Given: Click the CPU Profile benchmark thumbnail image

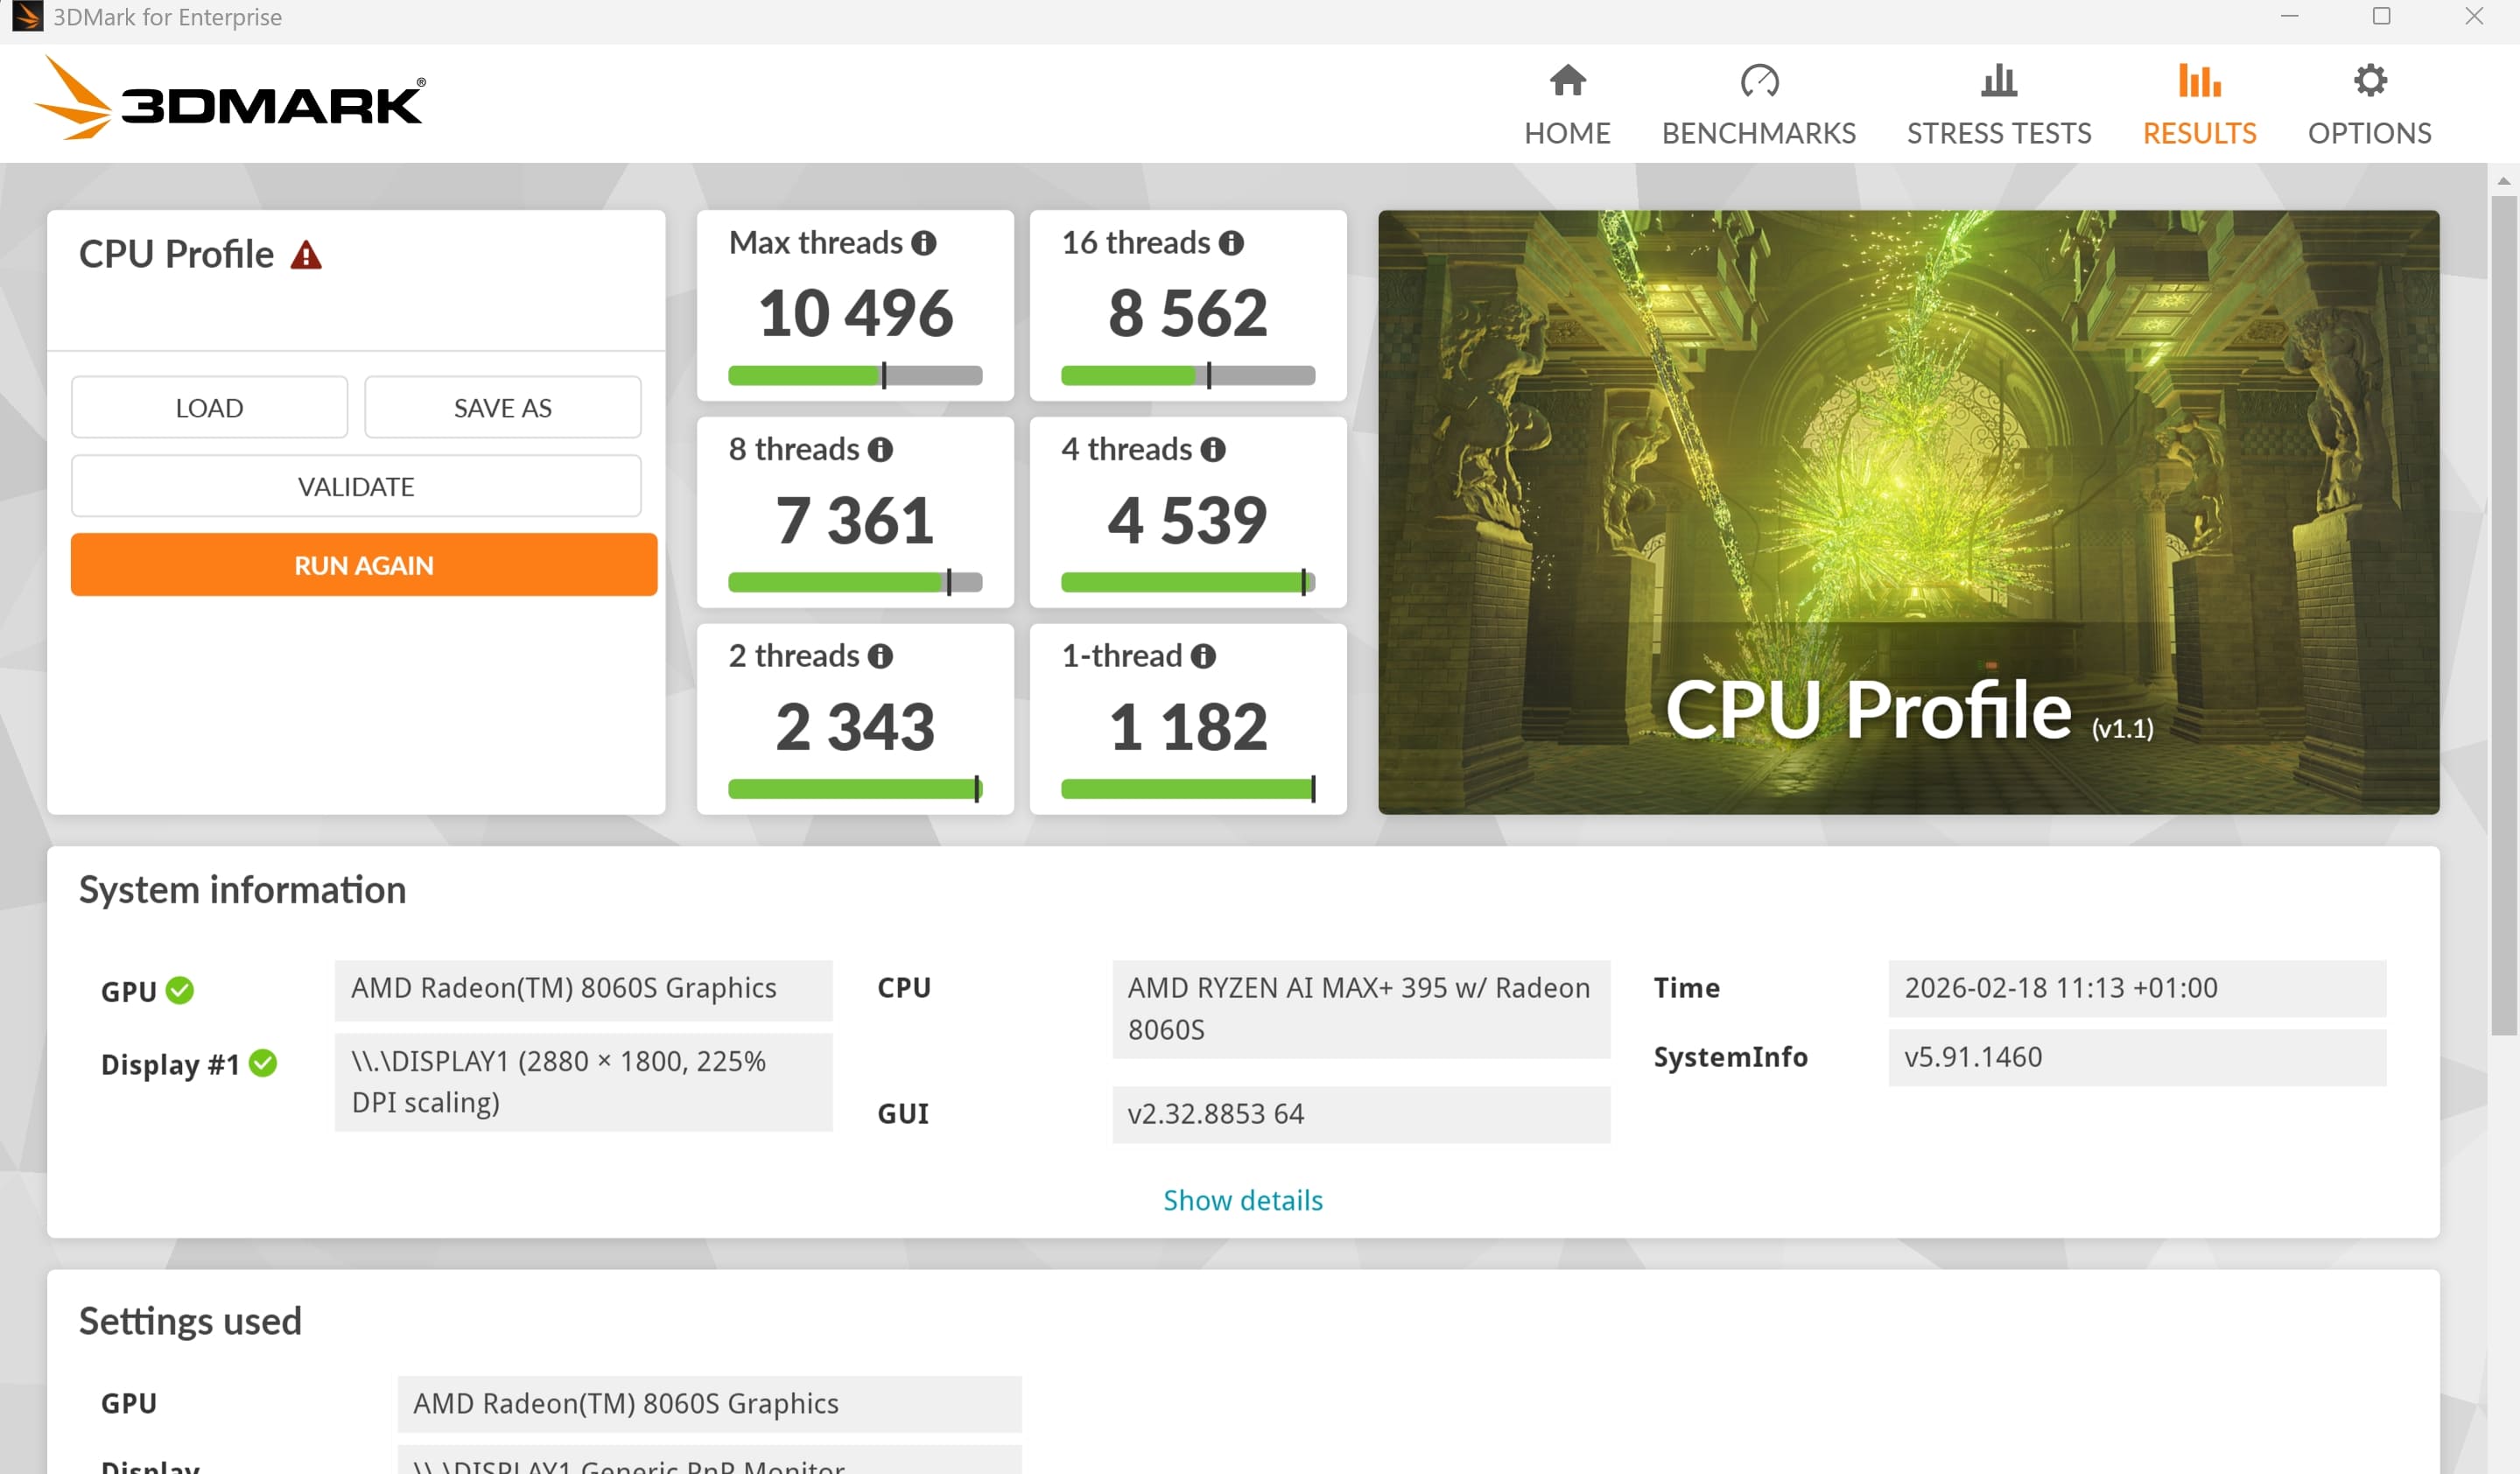Looking at the screenshot, I should point(1908,512).
